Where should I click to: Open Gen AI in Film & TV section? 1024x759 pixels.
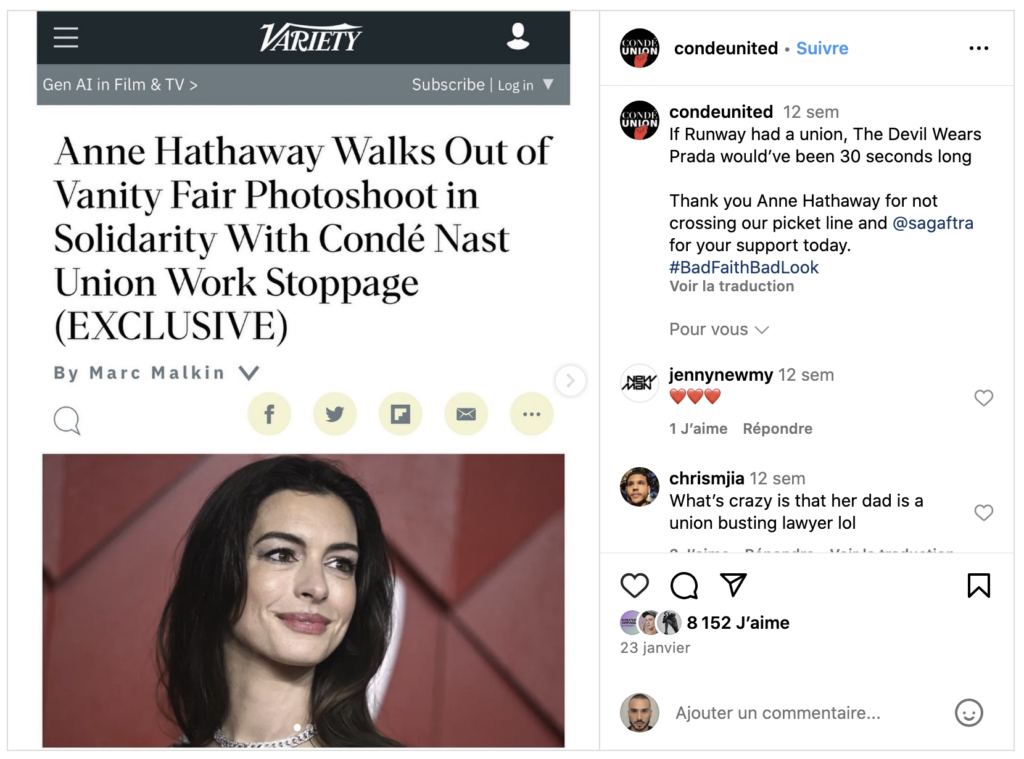[x=120, y=85]
